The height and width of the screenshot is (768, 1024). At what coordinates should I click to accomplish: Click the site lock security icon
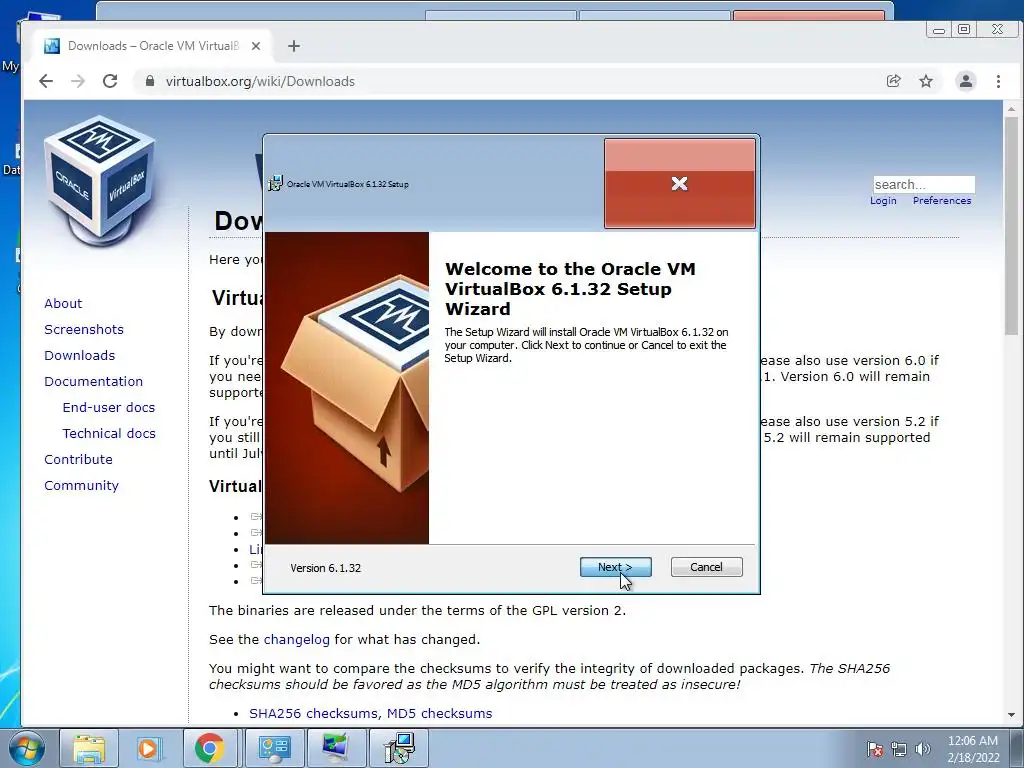coord(150,81)
